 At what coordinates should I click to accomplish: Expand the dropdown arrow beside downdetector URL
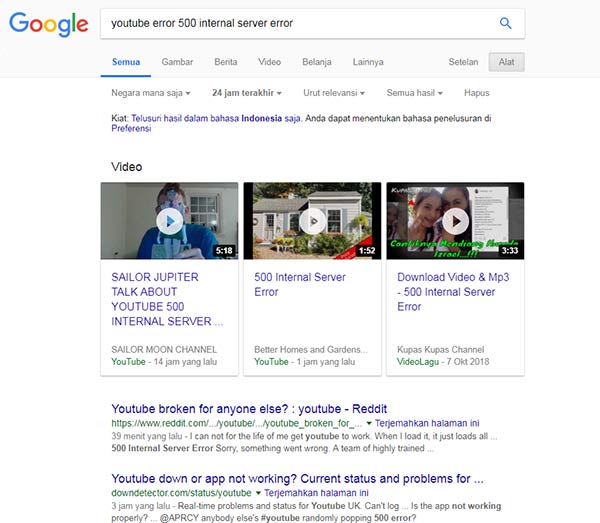point(258,493)
